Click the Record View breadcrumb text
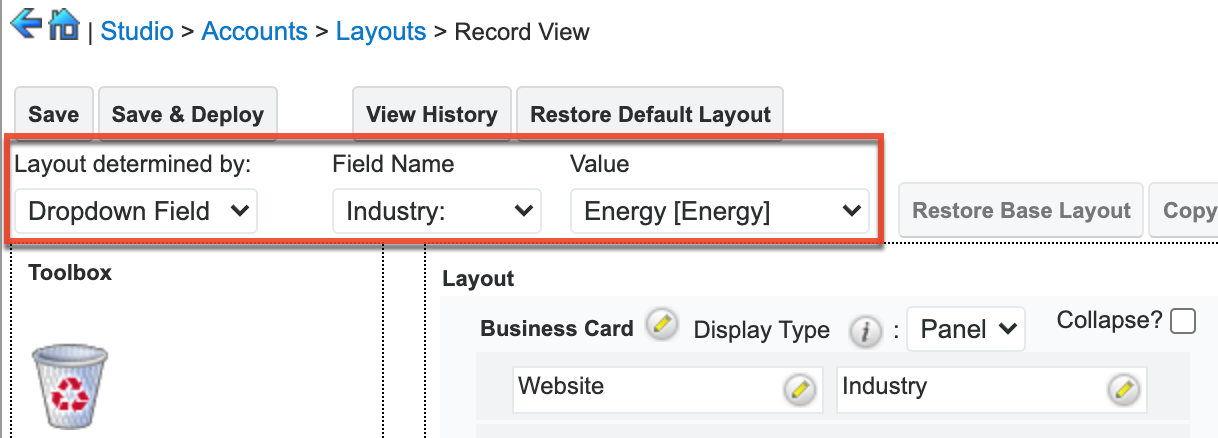 coord(522,31)
